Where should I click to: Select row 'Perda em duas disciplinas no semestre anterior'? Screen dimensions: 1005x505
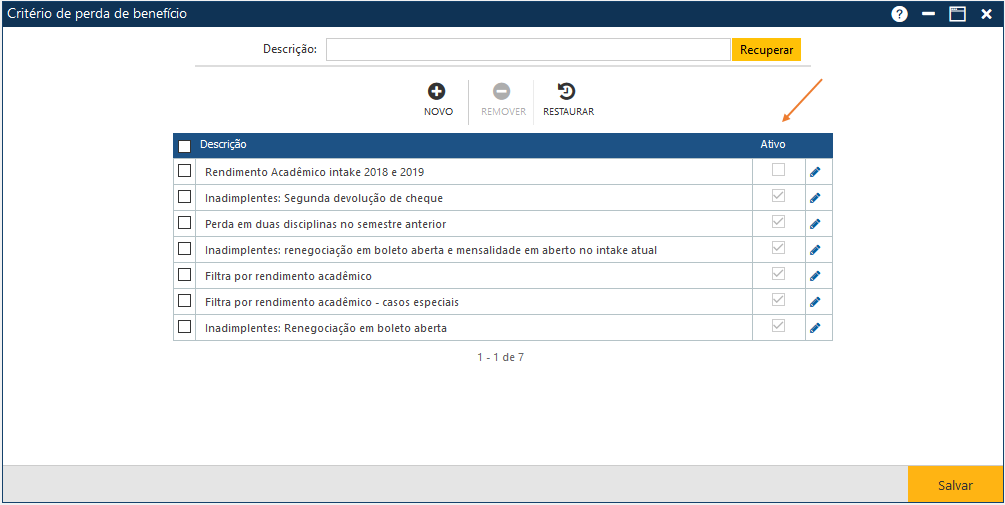[x=184, y=223]
